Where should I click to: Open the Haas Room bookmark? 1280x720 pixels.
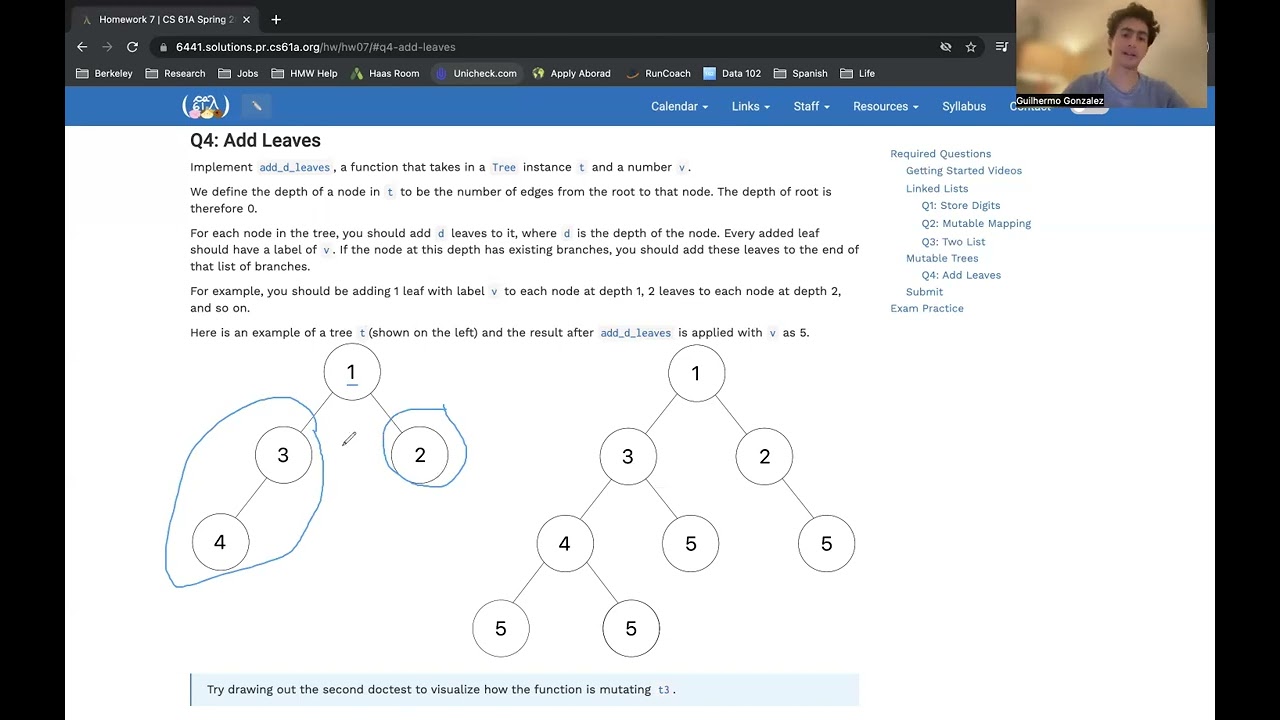[x=385, y=73]
